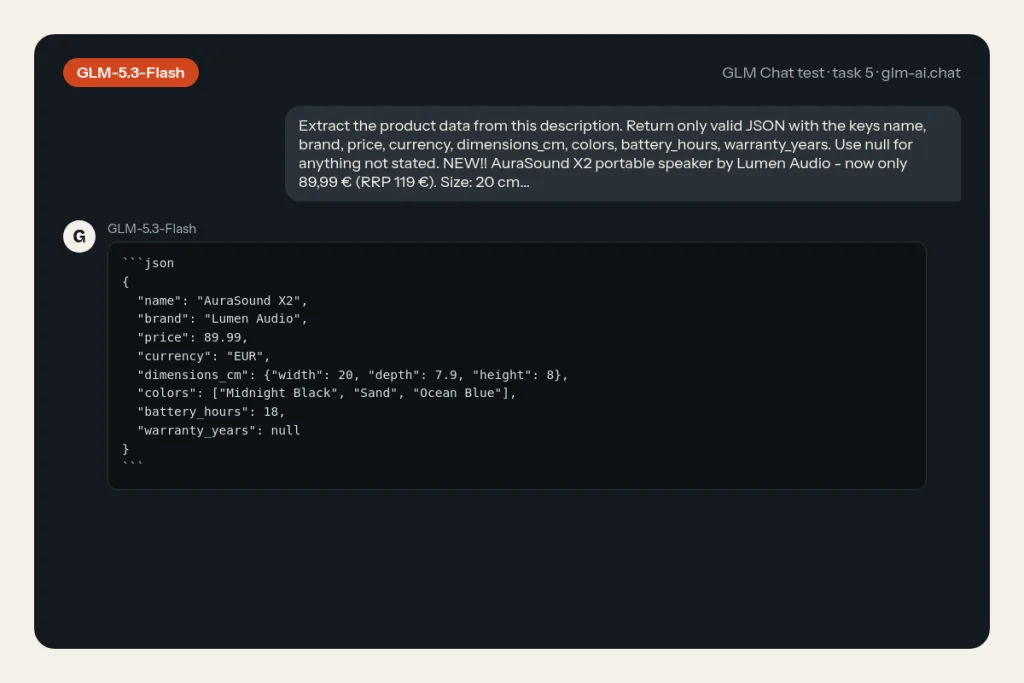
Task: Click the line "price": 89.99
Action: (193, 338)
